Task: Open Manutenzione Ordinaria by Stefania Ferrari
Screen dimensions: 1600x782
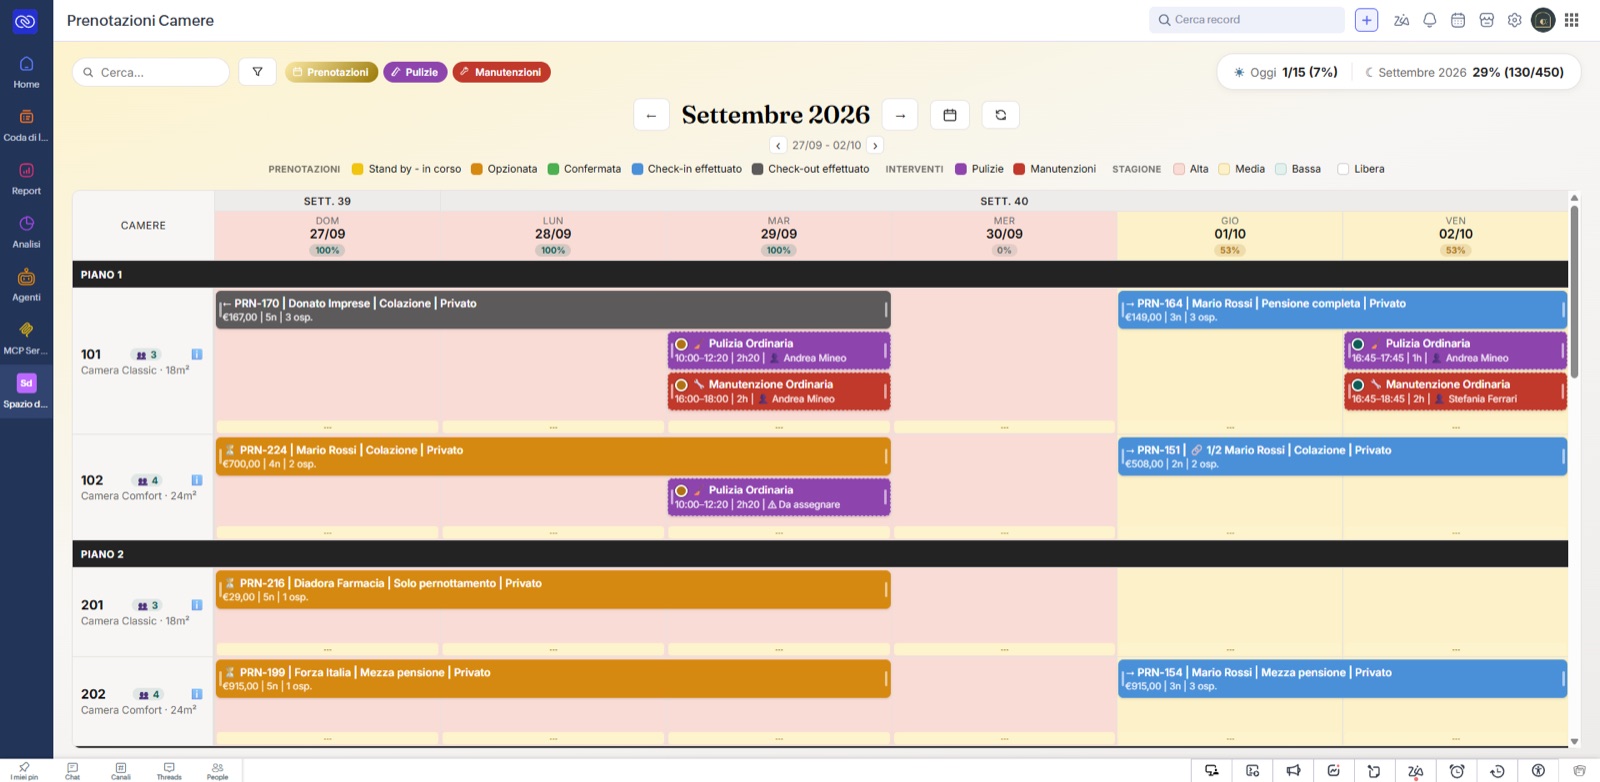Action: [x=1455, y=391]
